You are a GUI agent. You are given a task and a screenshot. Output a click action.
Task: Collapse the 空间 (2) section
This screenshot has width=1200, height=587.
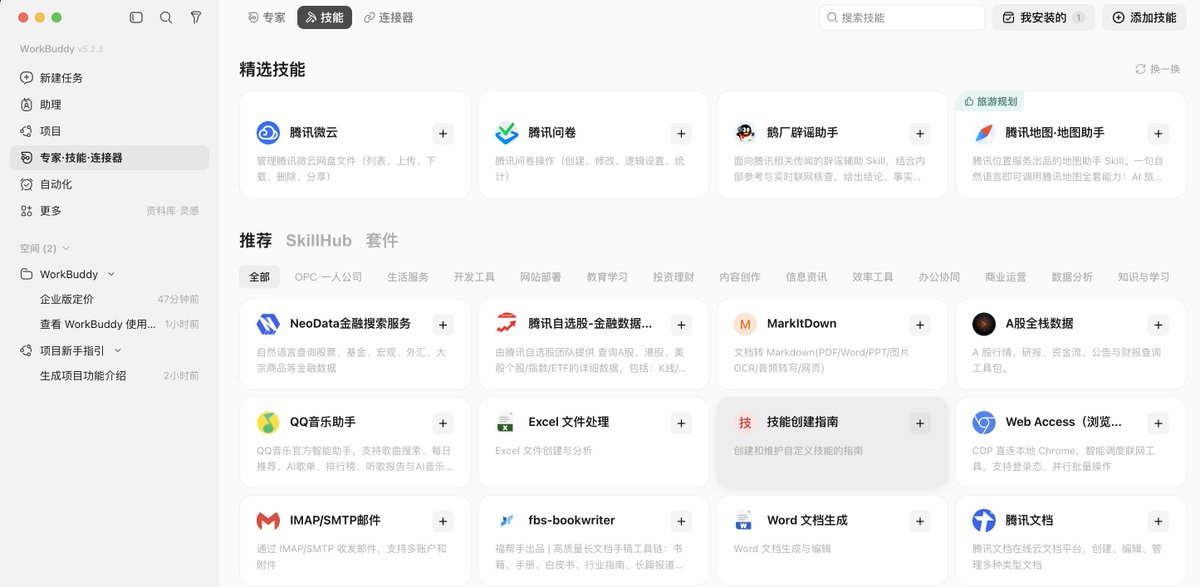pyautogui.click(x=66, y=248)
